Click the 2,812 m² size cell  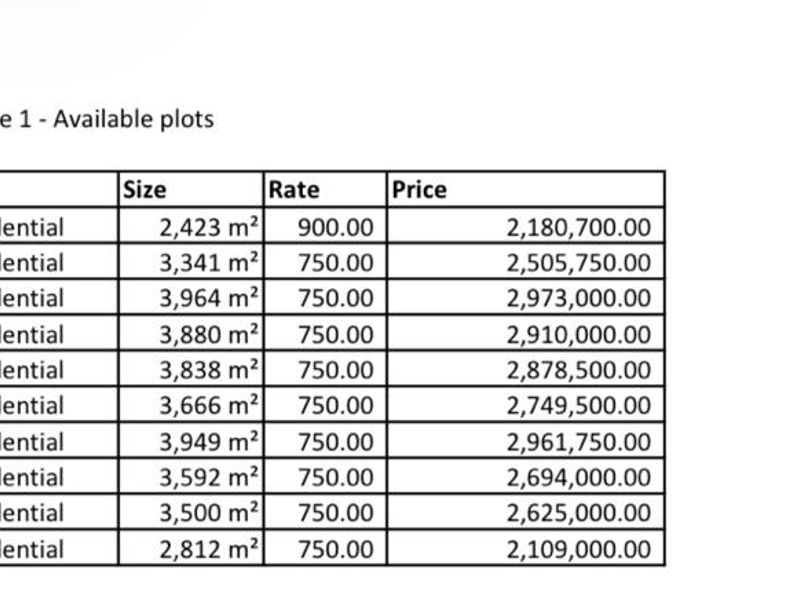click(x=209, y=549)
